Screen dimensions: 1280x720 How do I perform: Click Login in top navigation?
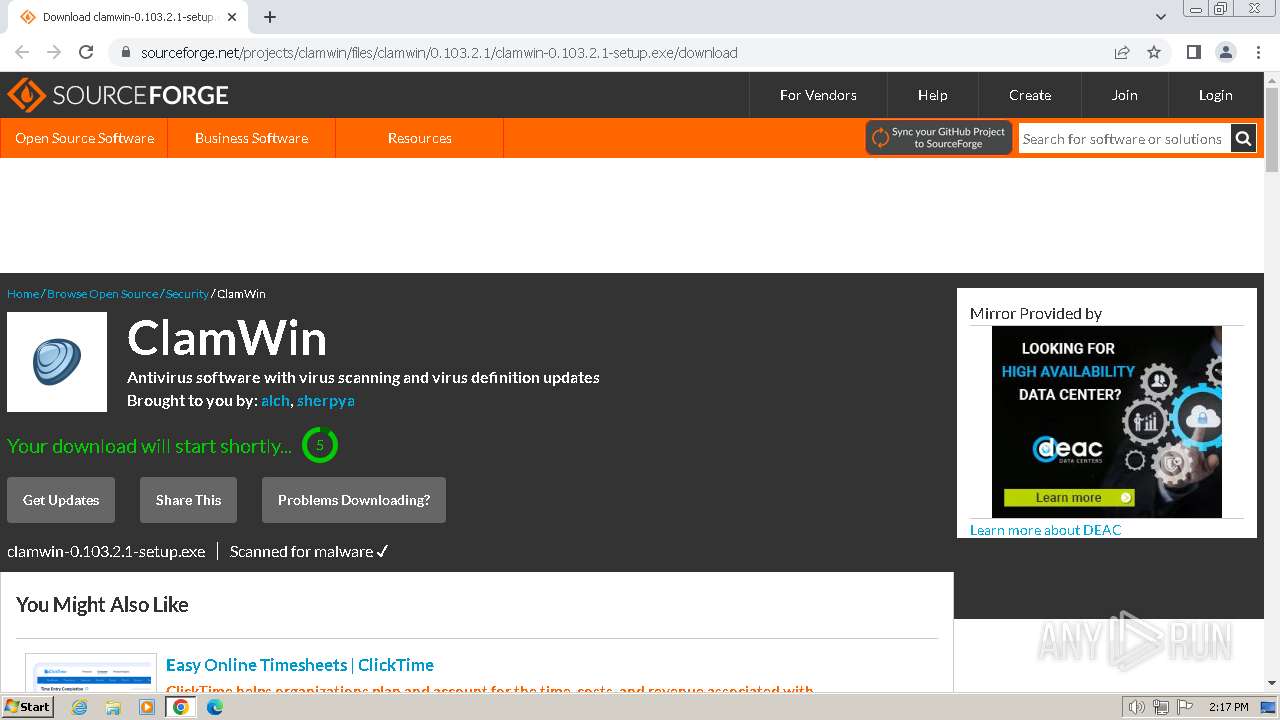pyautogui.click(x=1215, y=95)
